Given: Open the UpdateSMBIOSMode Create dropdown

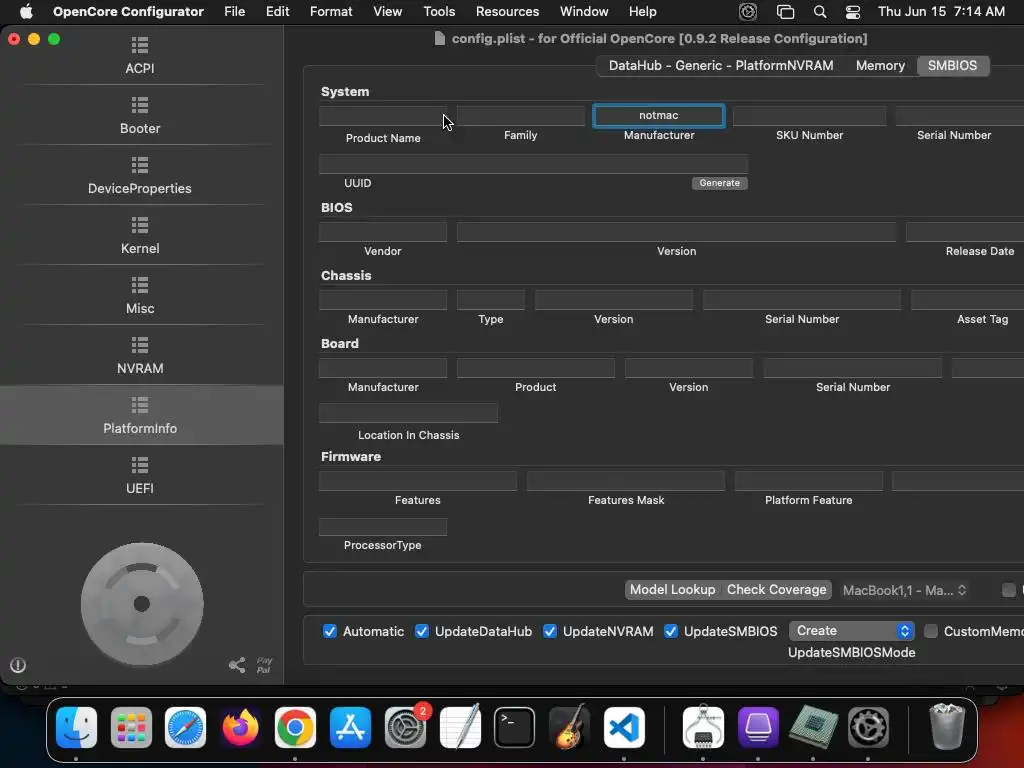Looking at the screenshot, I should 852,631.
